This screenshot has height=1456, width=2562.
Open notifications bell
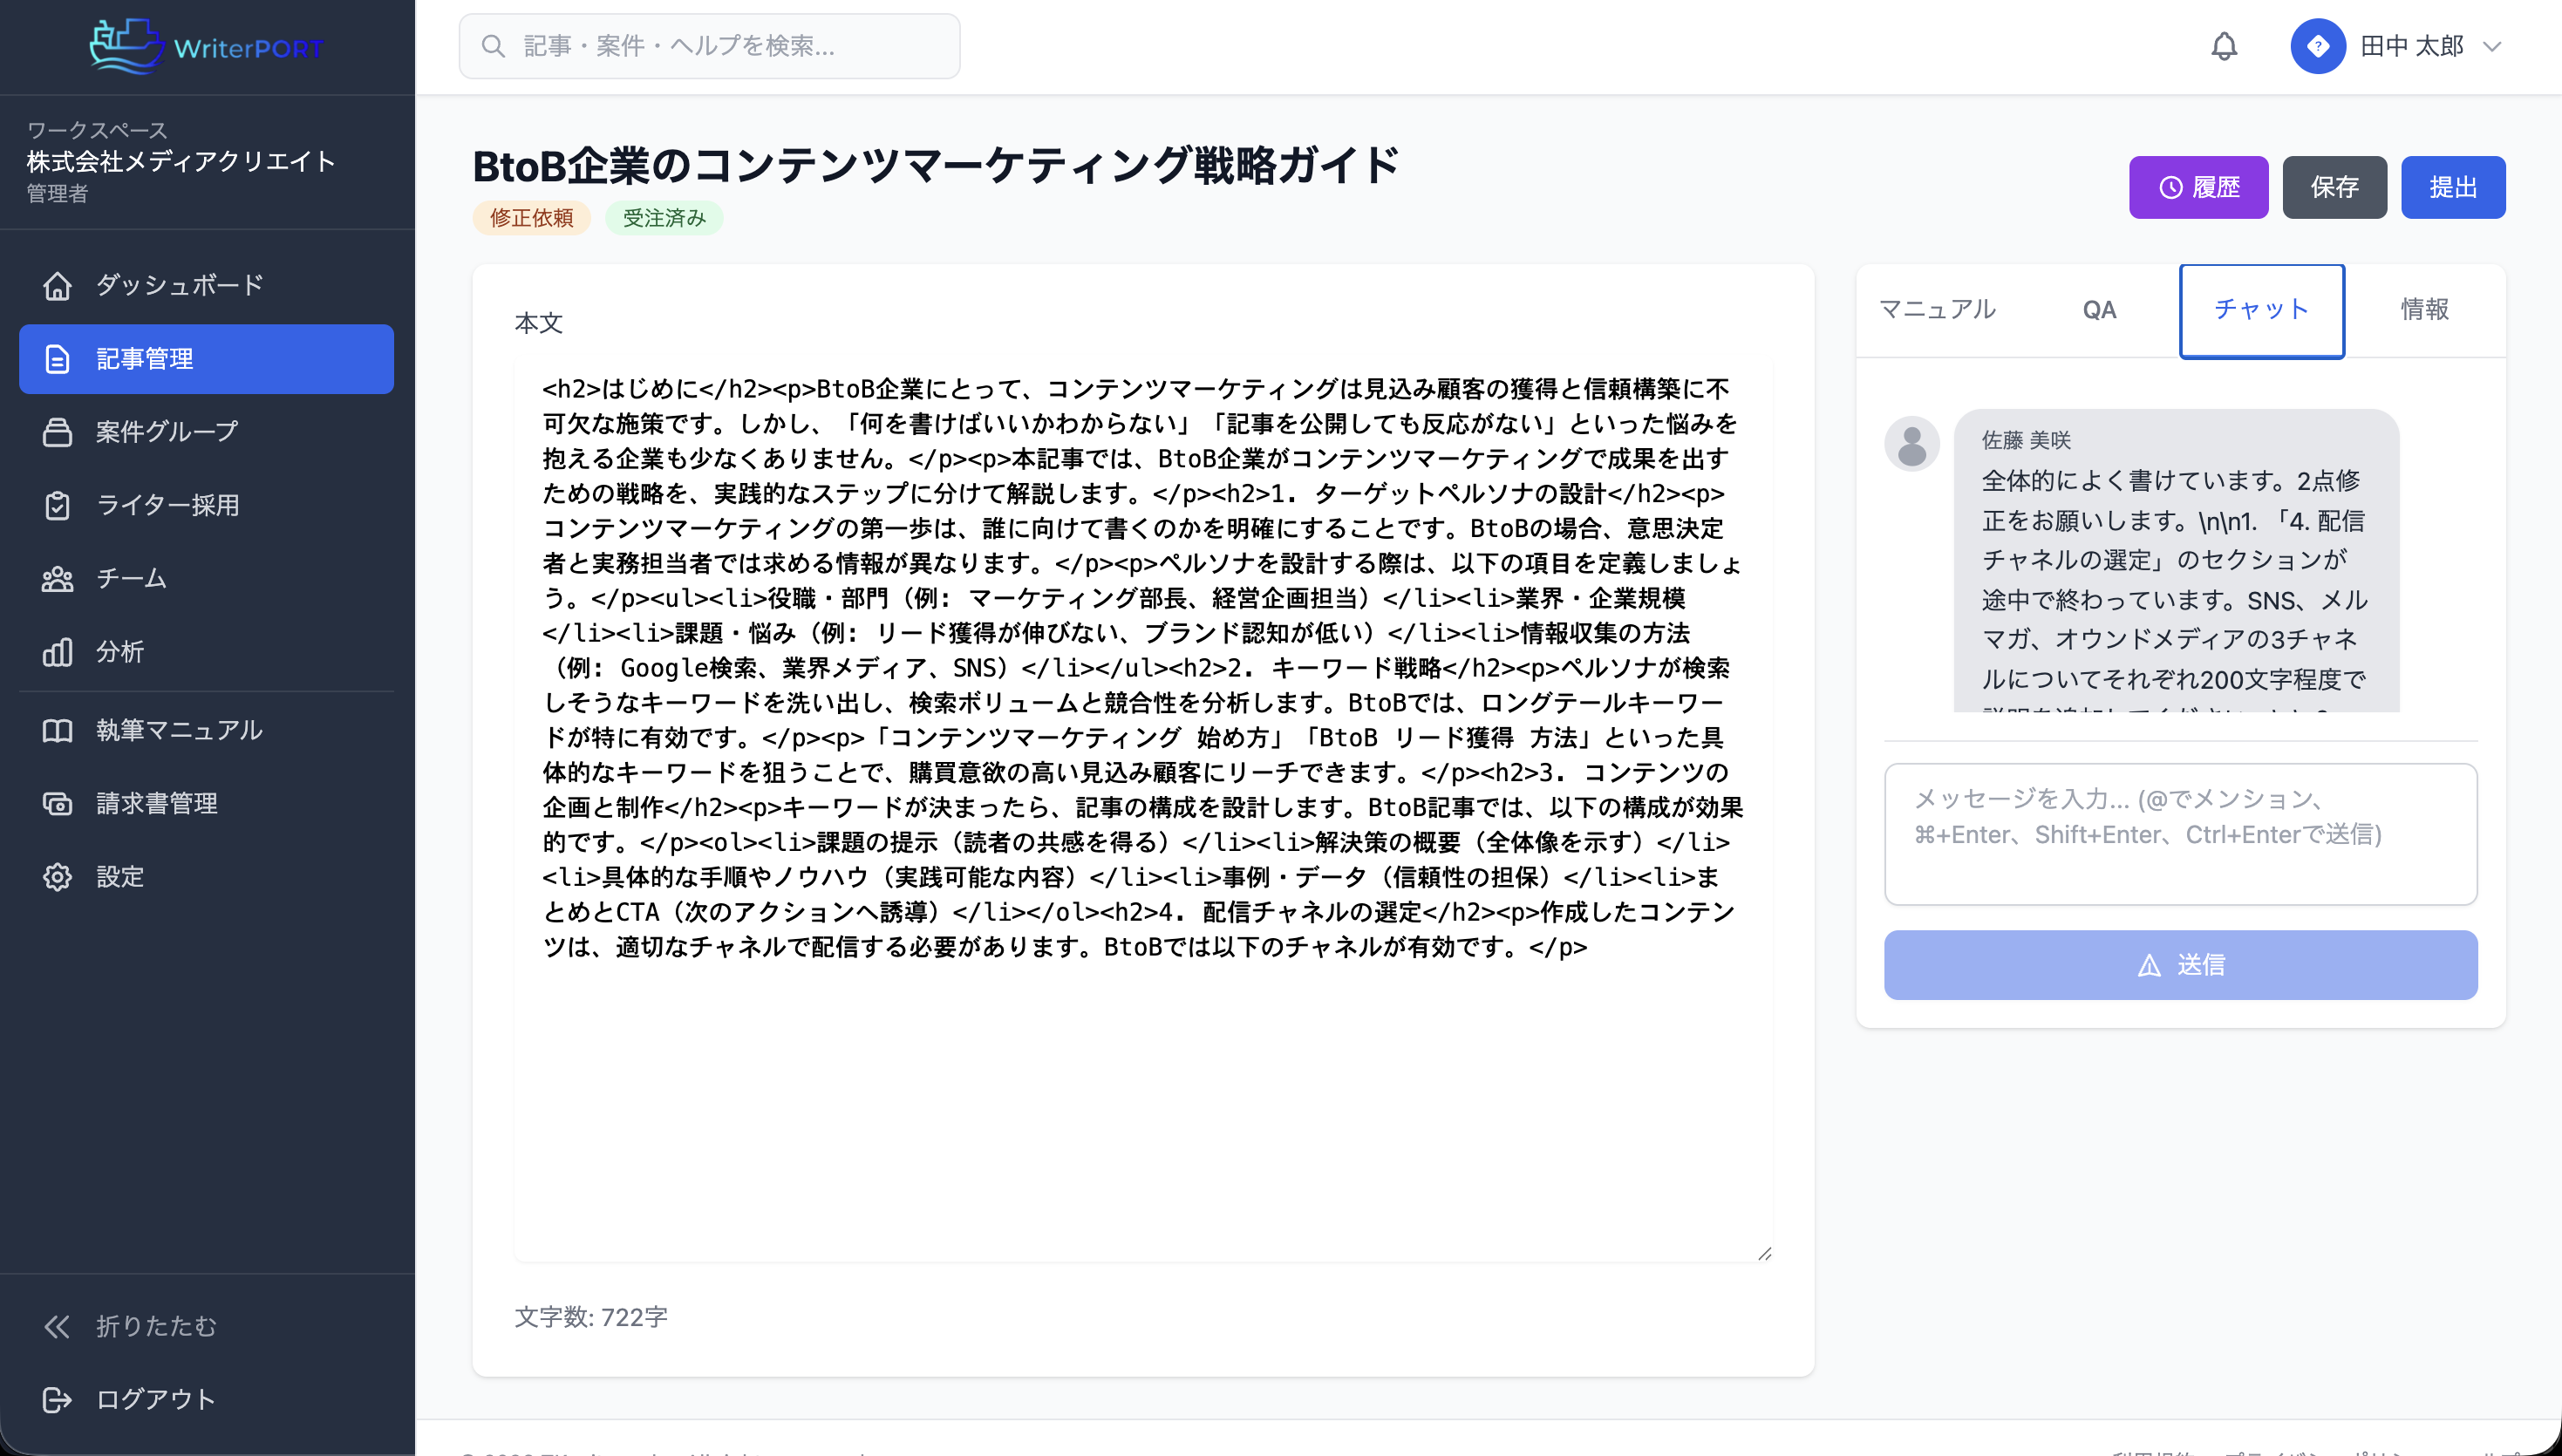2224,46
